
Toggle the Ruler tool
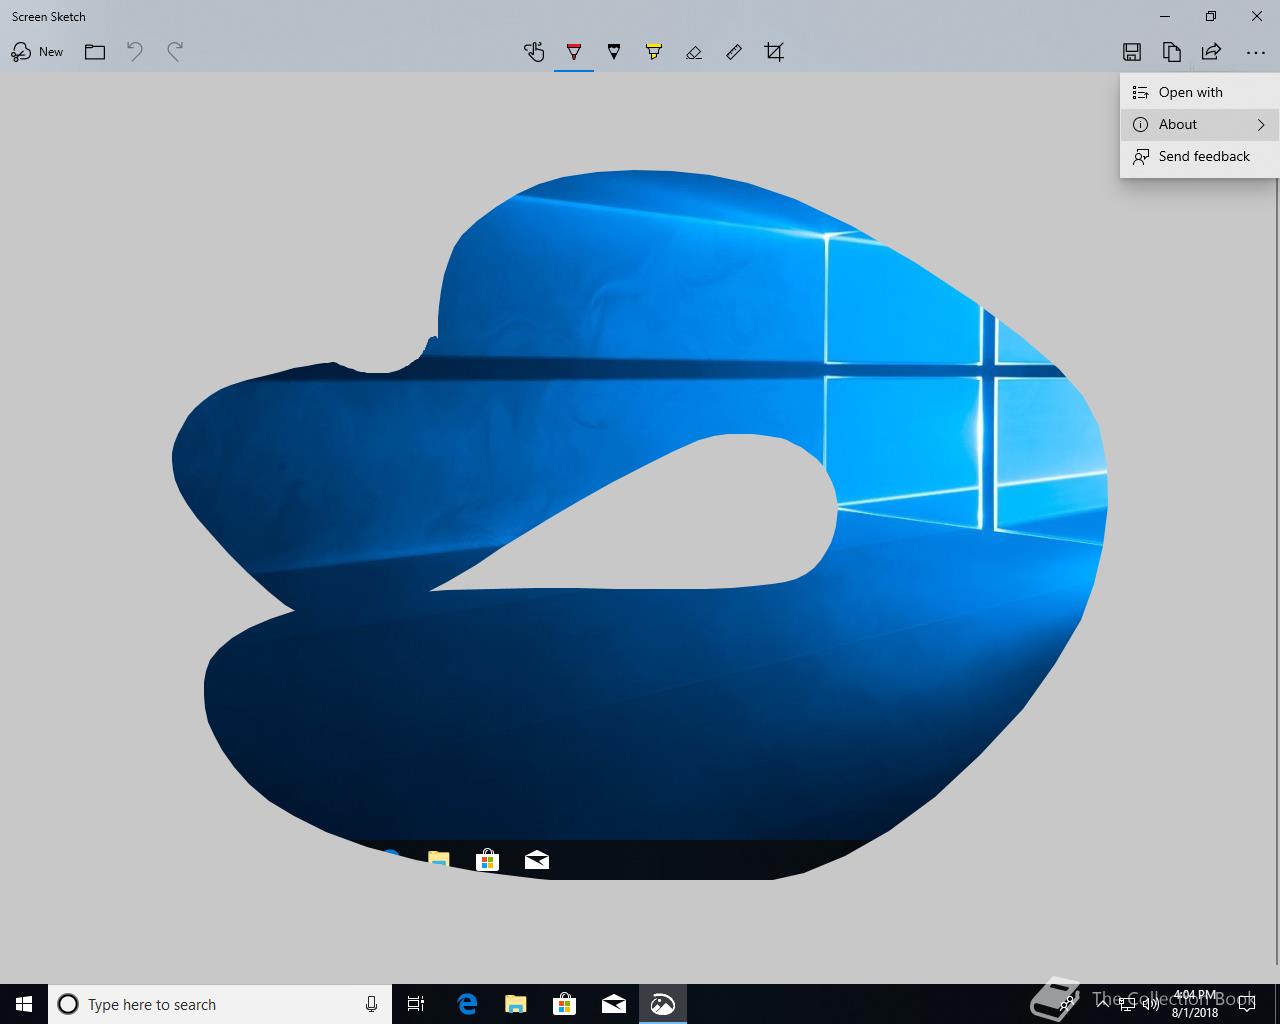pos(734,52)
